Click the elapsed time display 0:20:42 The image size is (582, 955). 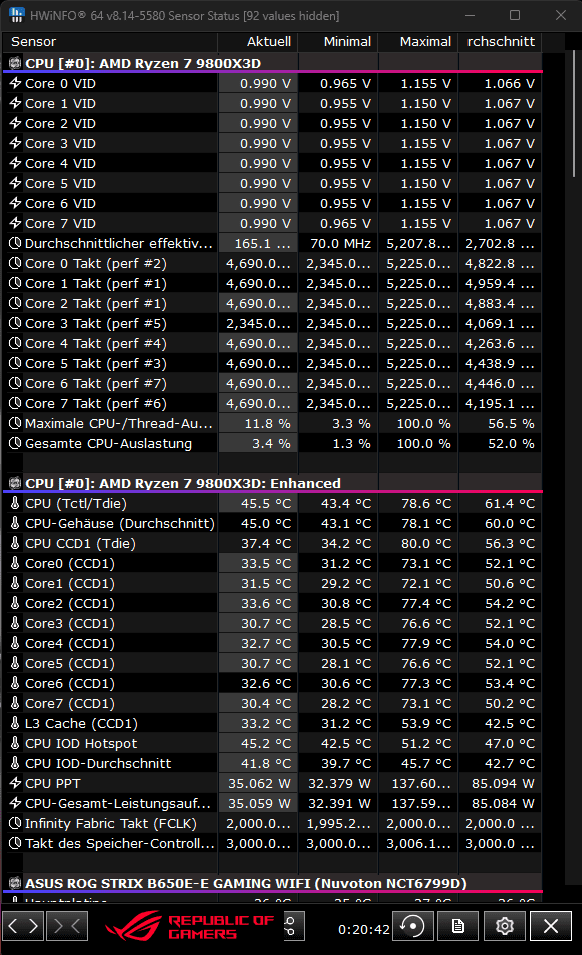(363, 929)
